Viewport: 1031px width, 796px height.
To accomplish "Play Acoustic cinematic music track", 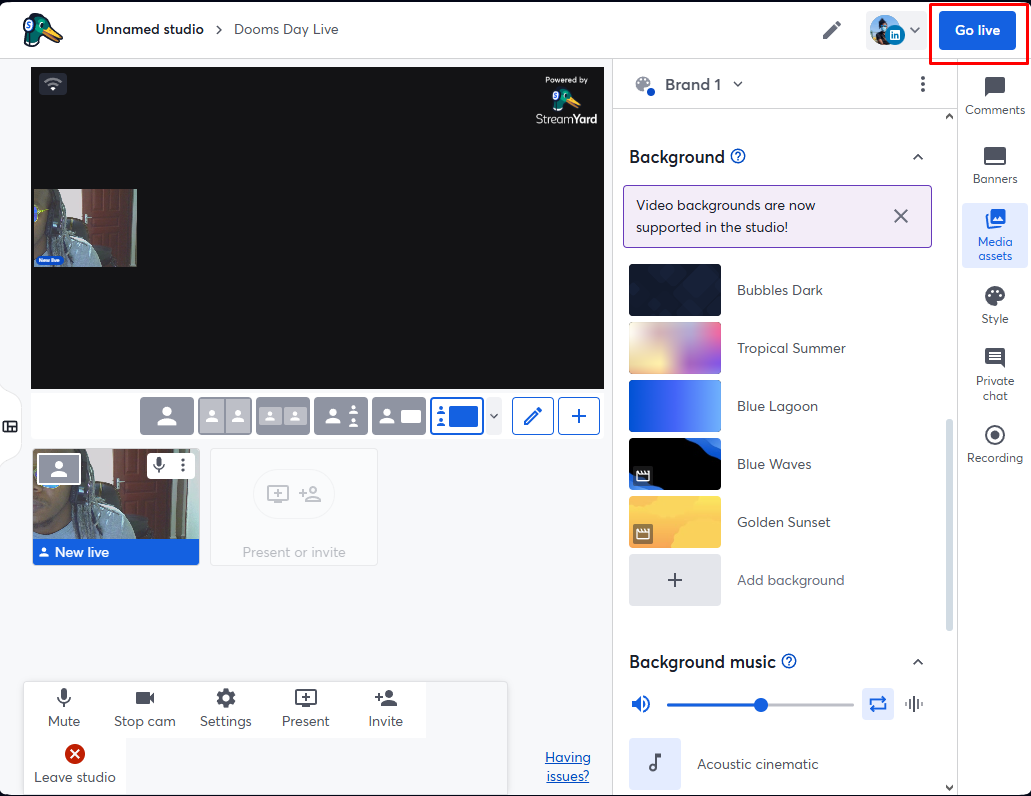I will coord(655,764).
